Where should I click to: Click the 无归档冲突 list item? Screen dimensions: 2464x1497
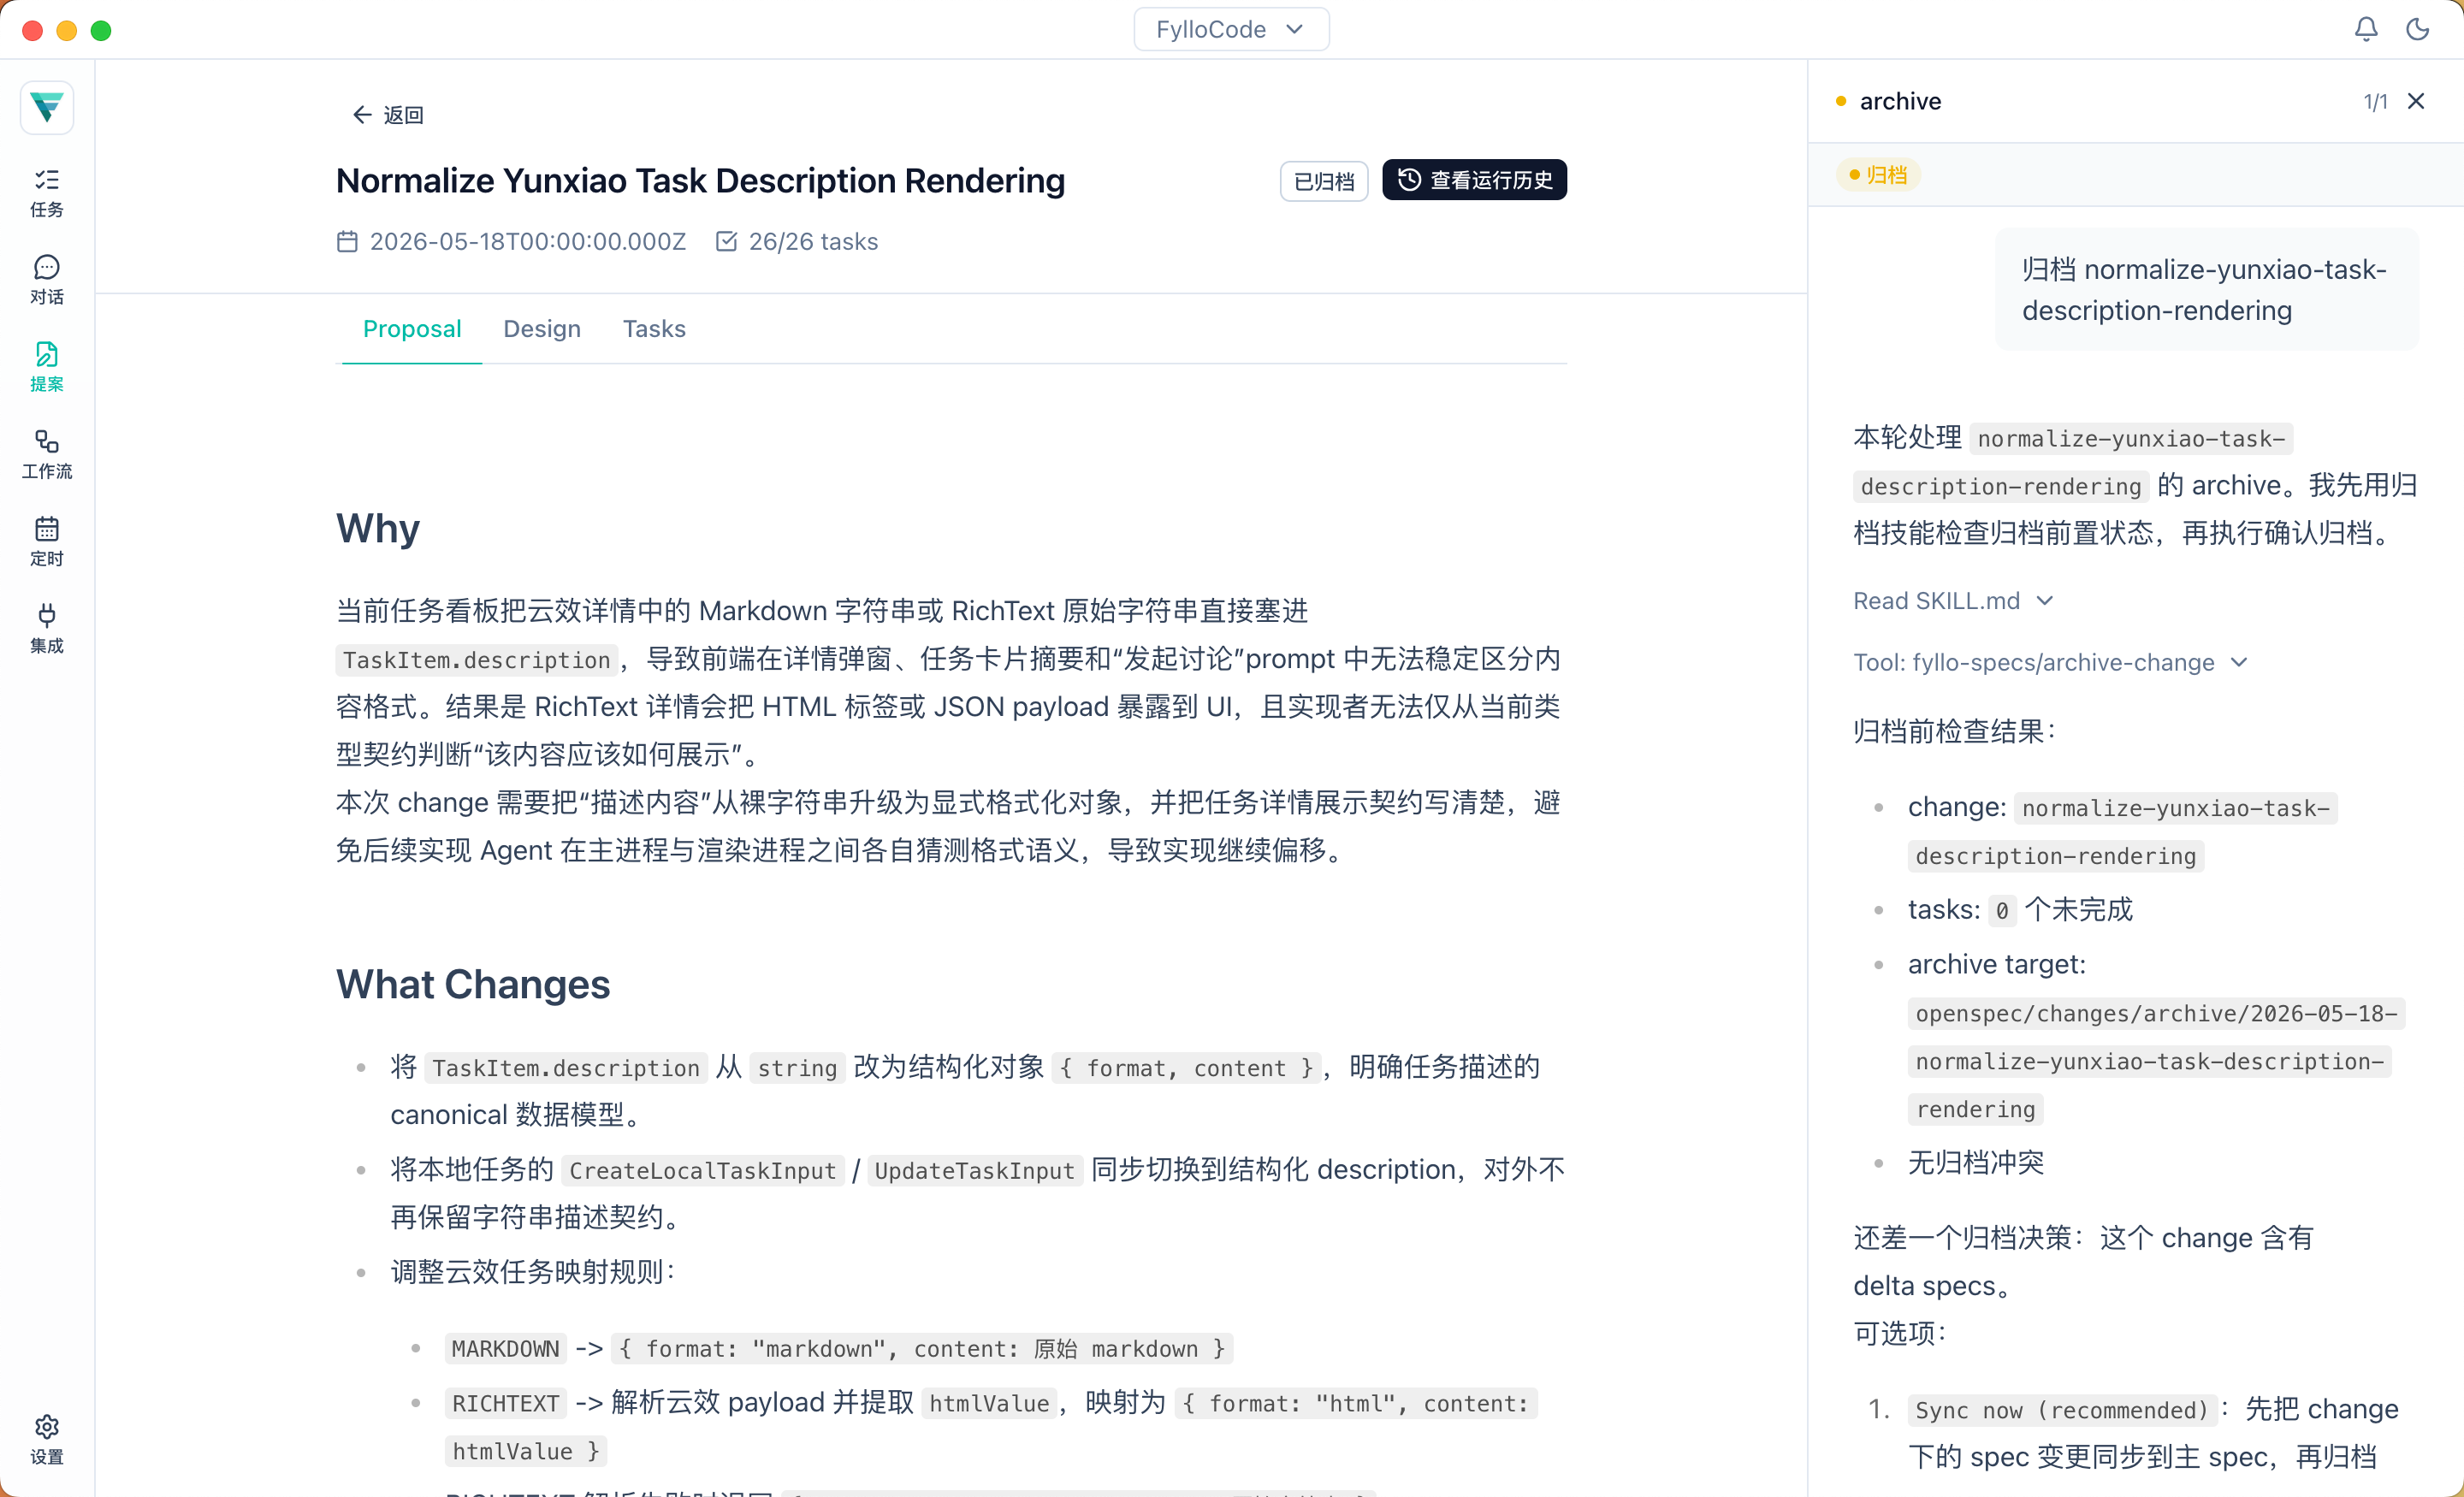(x=1975, y=1162)
